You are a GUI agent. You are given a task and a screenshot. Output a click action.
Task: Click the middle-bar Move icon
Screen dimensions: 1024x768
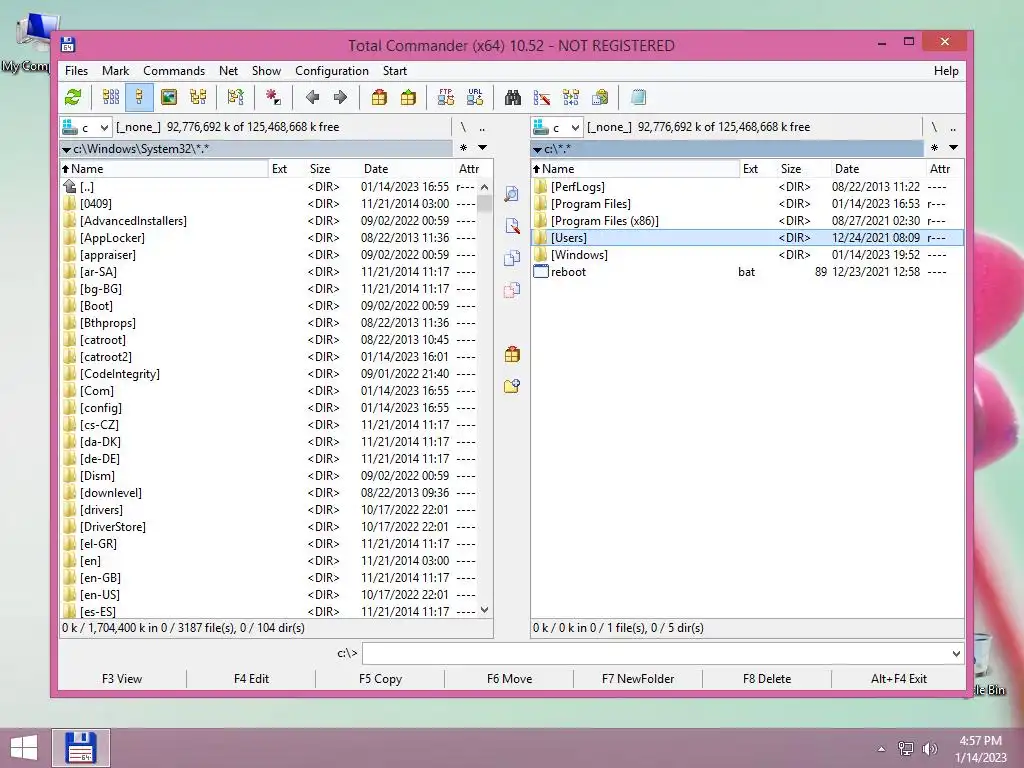(x=512, y=290)
